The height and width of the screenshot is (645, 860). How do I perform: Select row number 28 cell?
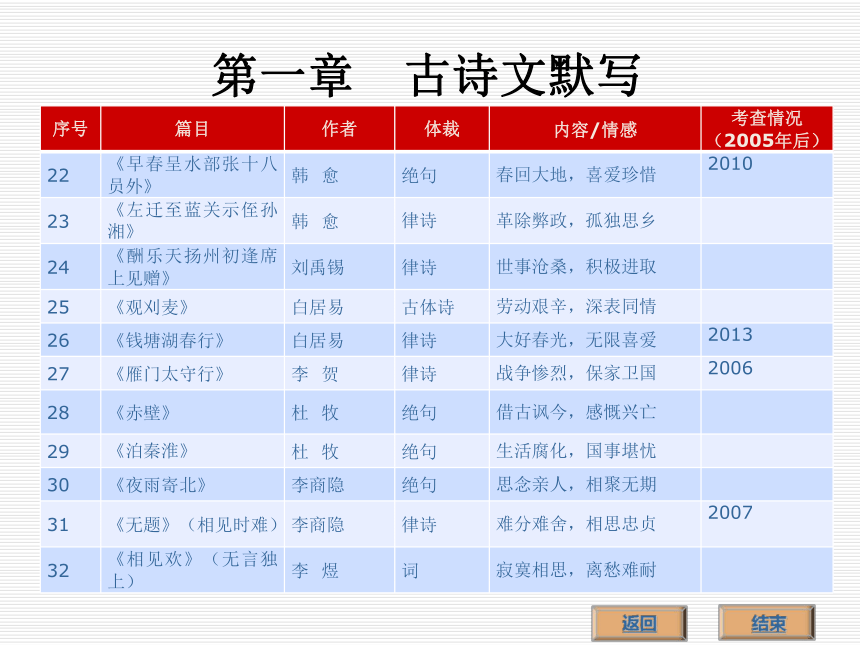pos(71,412)
